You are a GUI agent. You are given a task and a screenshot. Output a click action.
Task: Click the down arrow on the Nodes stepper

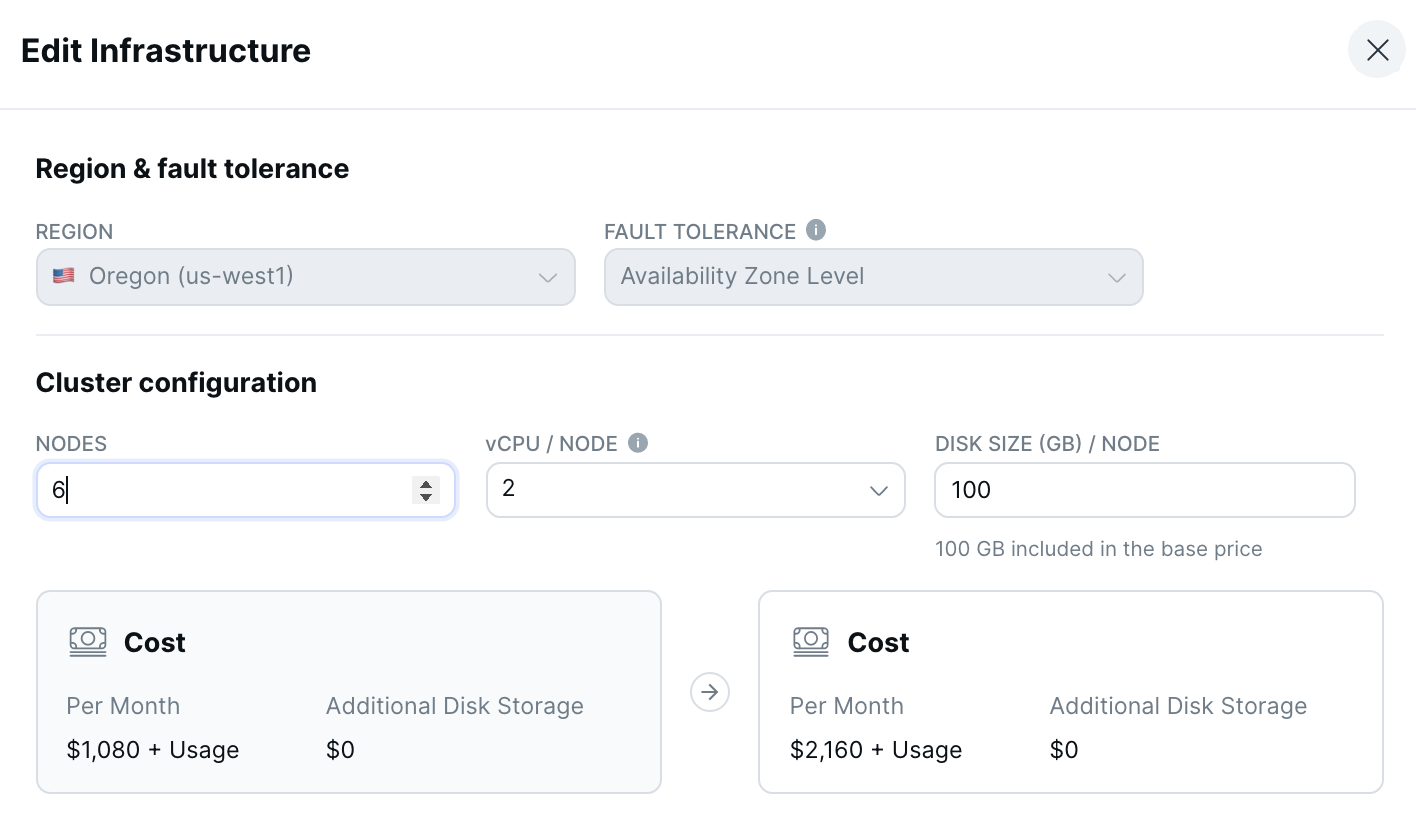click(x=426, y=497)
